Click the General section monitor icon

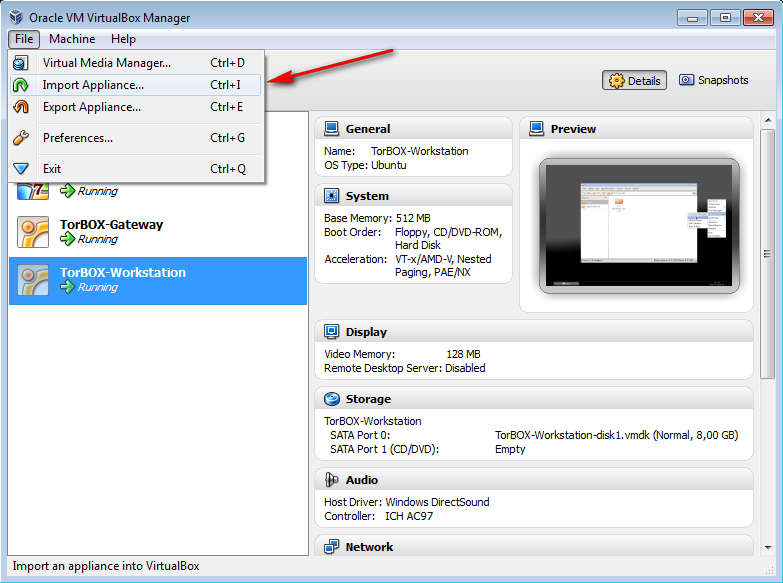[x=331, y=128]
